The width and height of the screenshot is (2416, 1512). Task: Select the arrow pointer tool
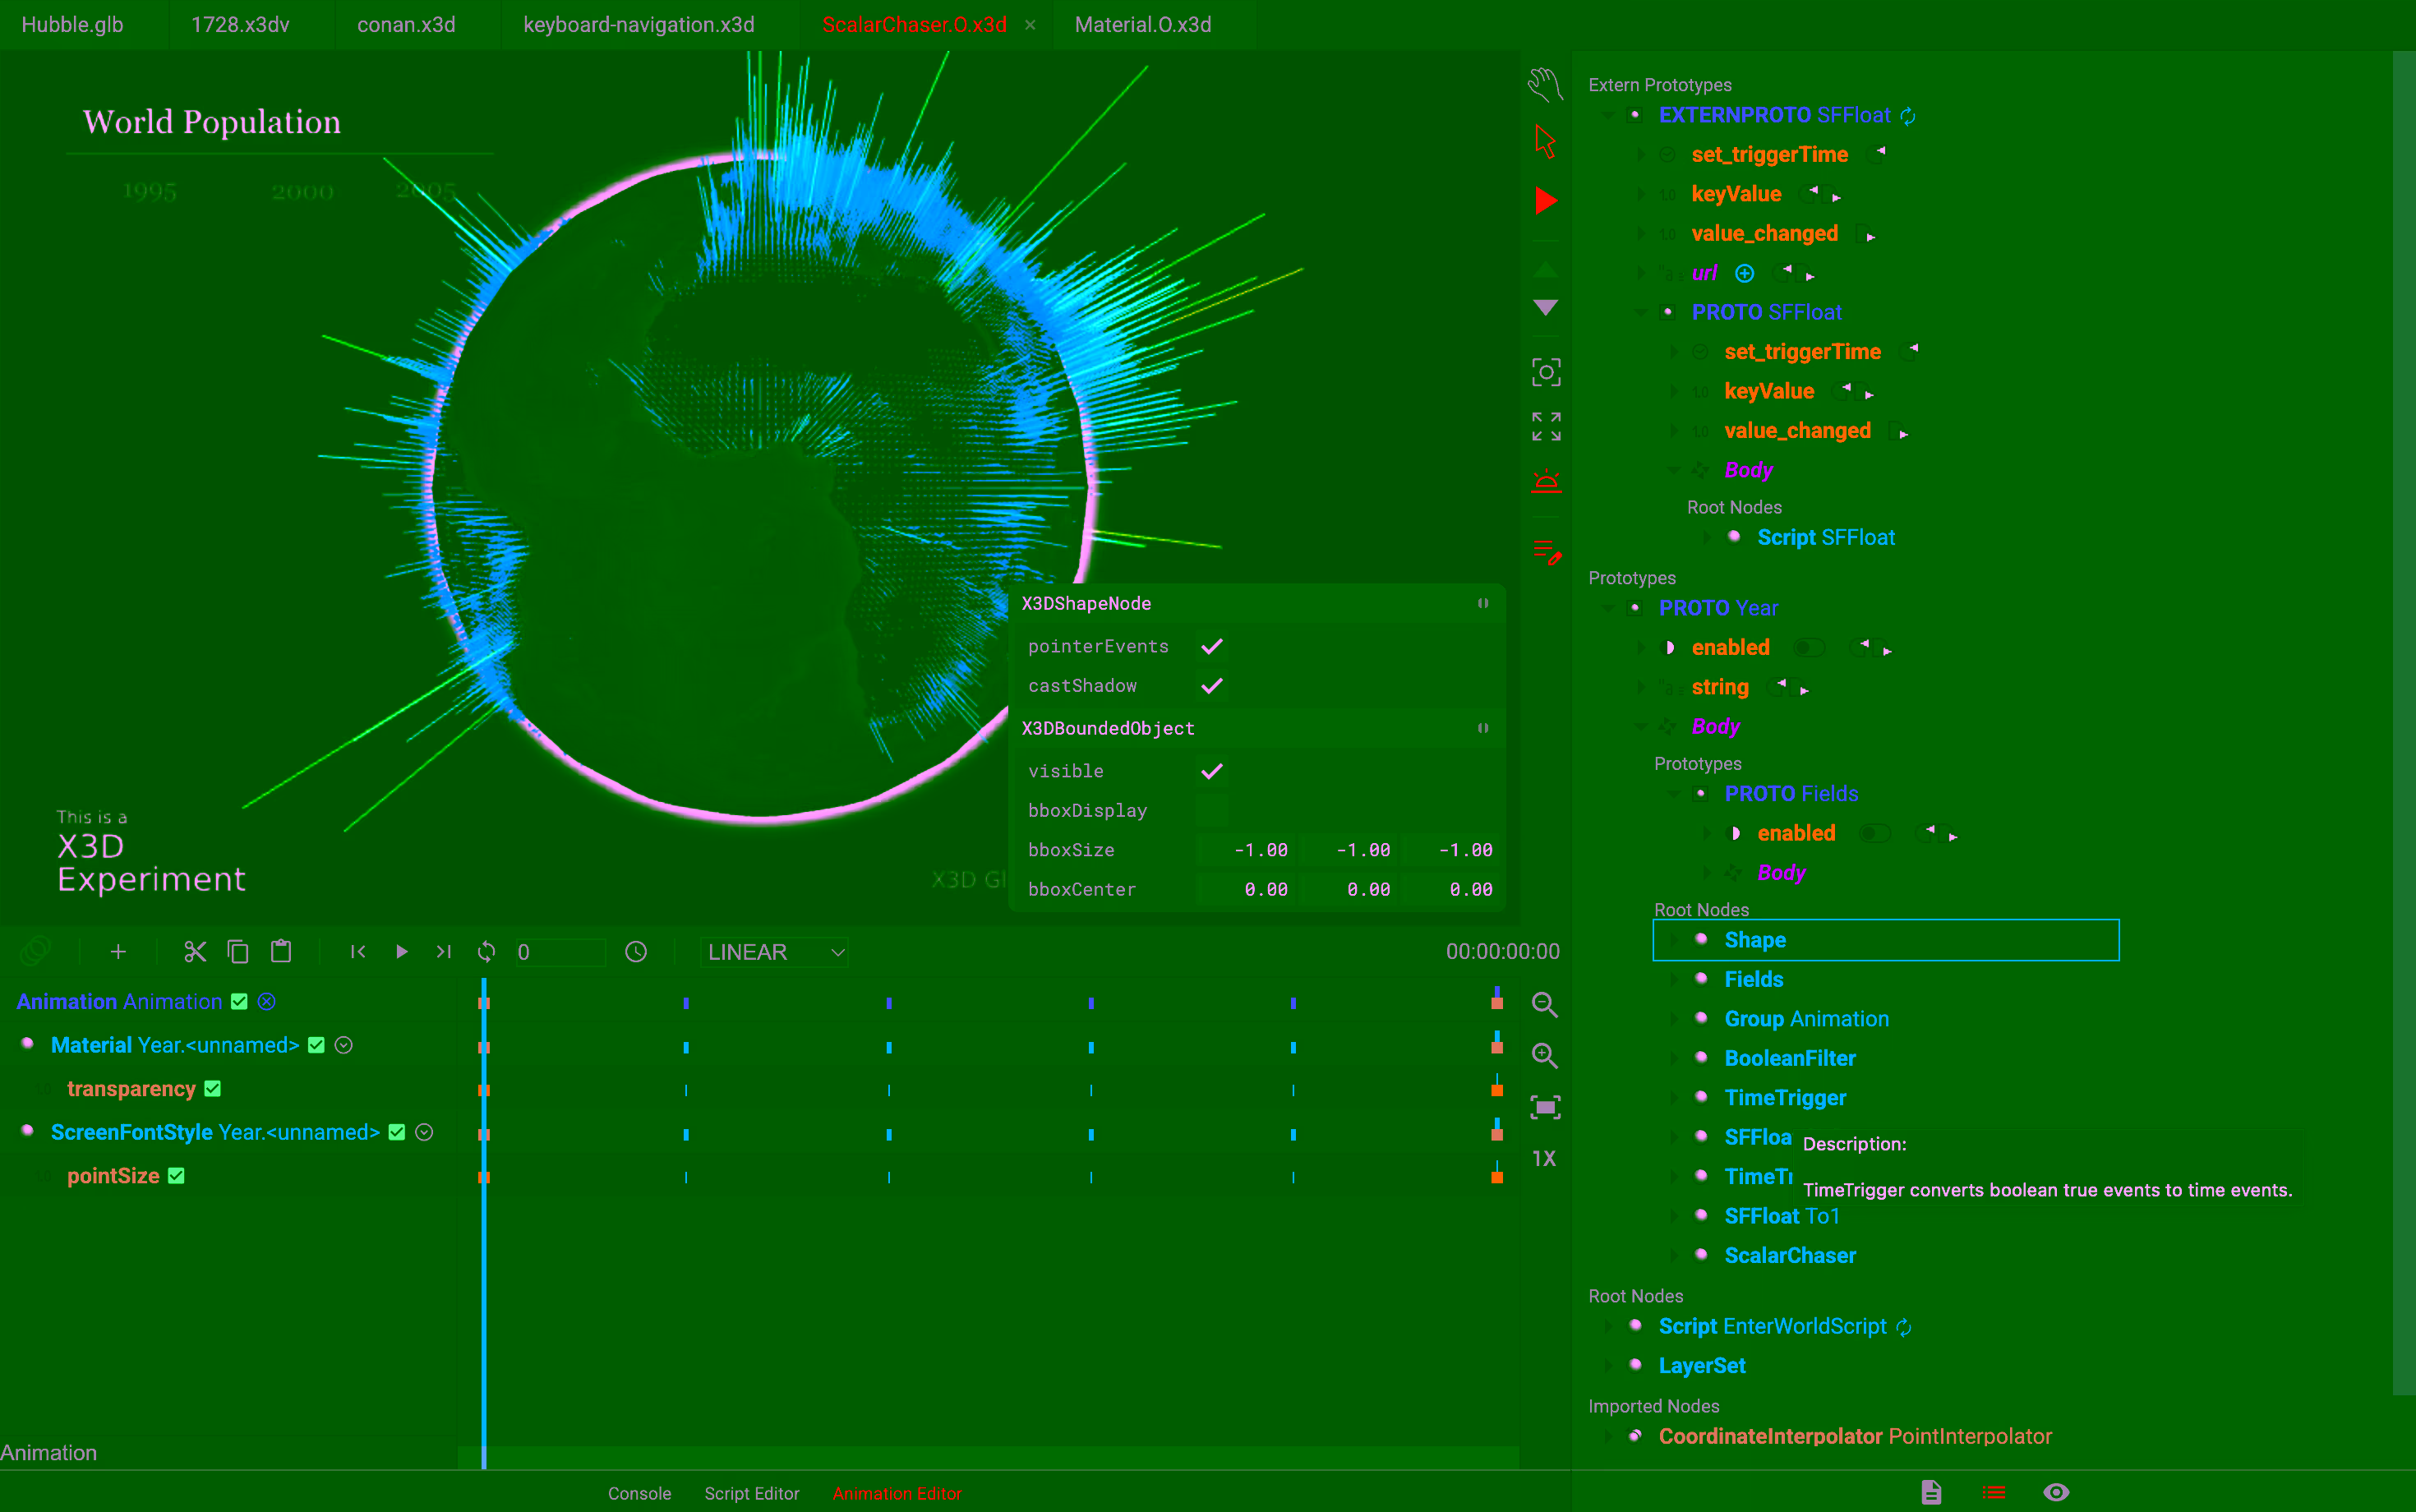1545,142
